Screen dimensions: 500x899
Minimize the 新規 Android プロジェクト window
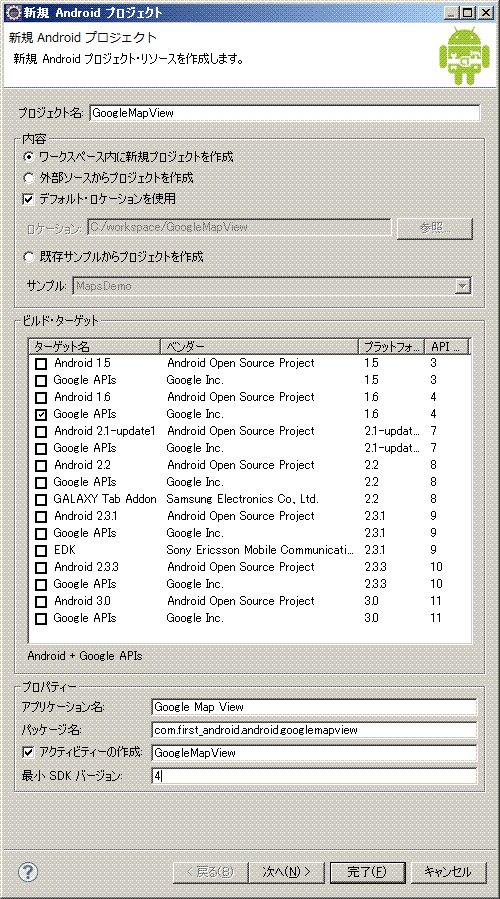(452, 13)
